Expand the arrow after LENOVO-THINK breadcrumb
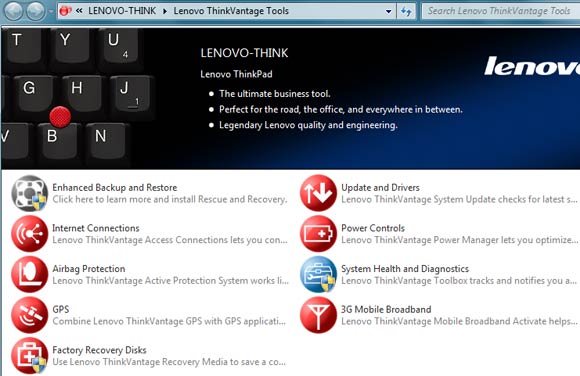The image size is (580, 376). [x=165, y=11]
